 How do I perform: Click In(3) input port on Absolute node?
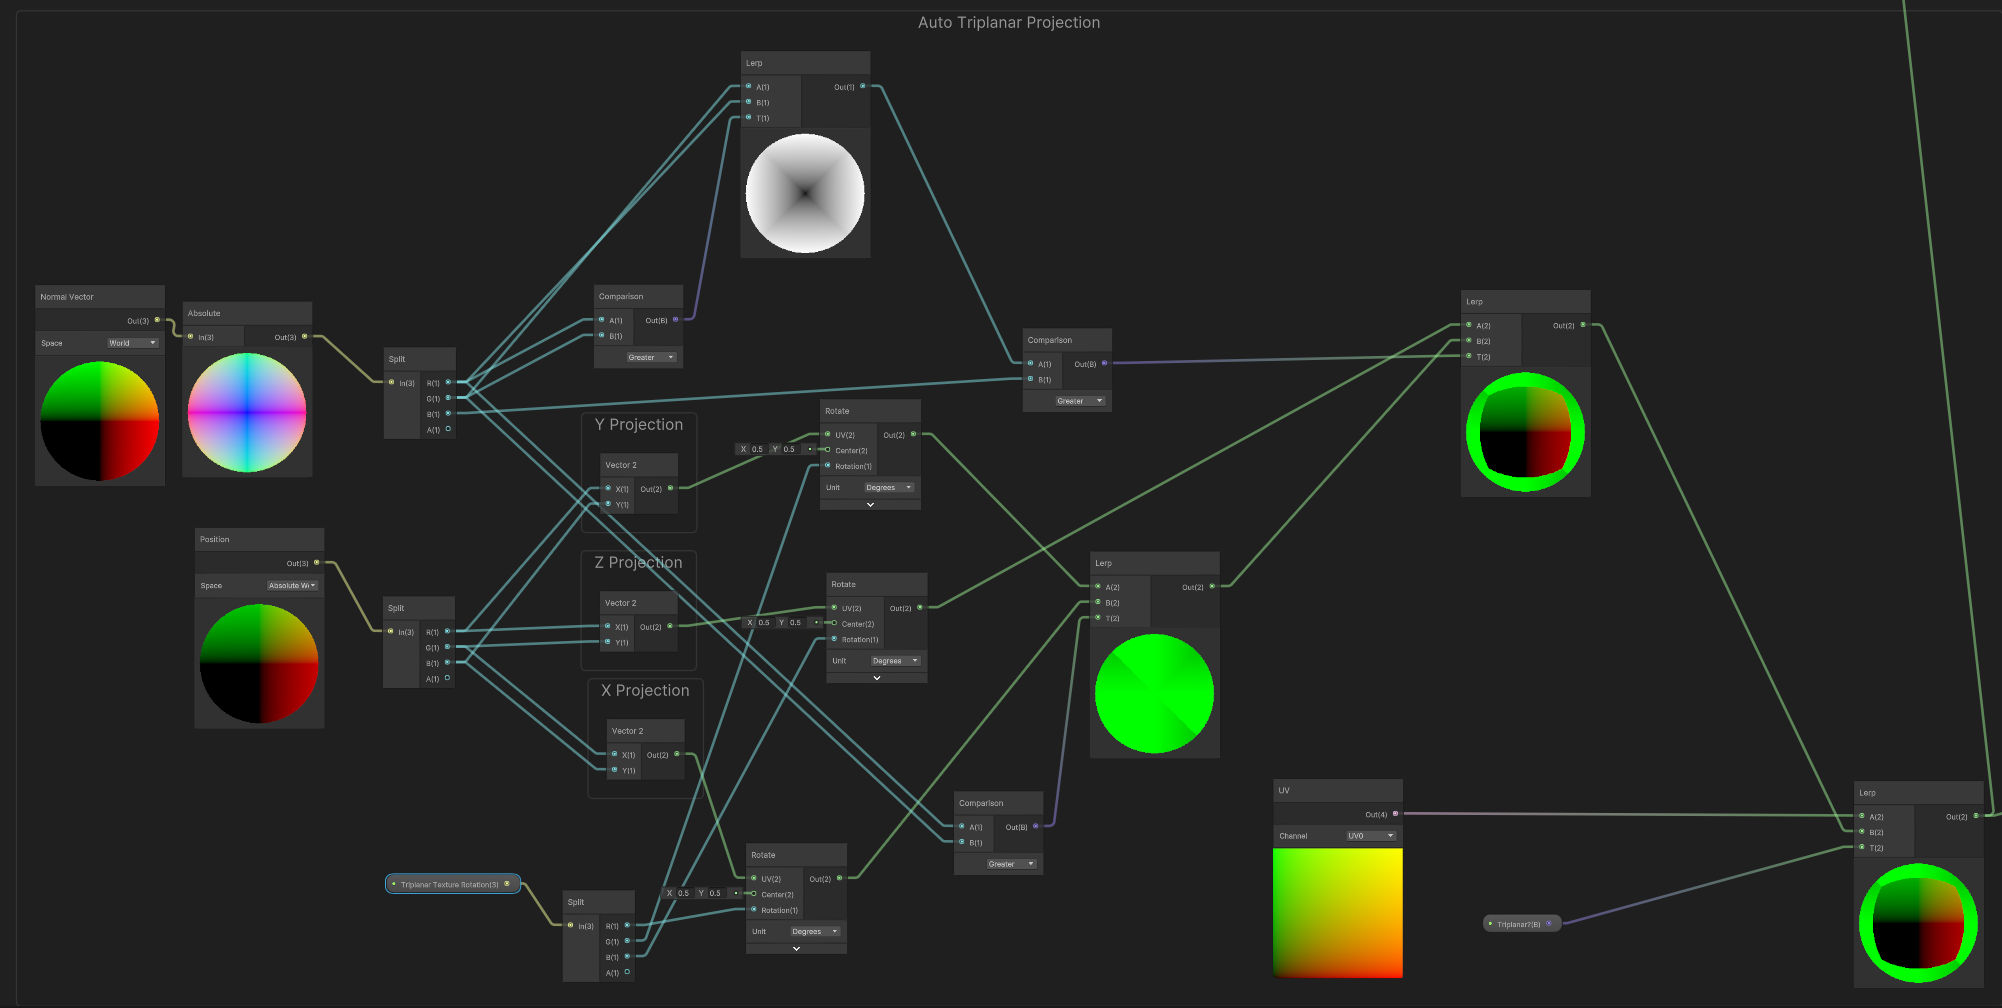(x=191, y=337)
